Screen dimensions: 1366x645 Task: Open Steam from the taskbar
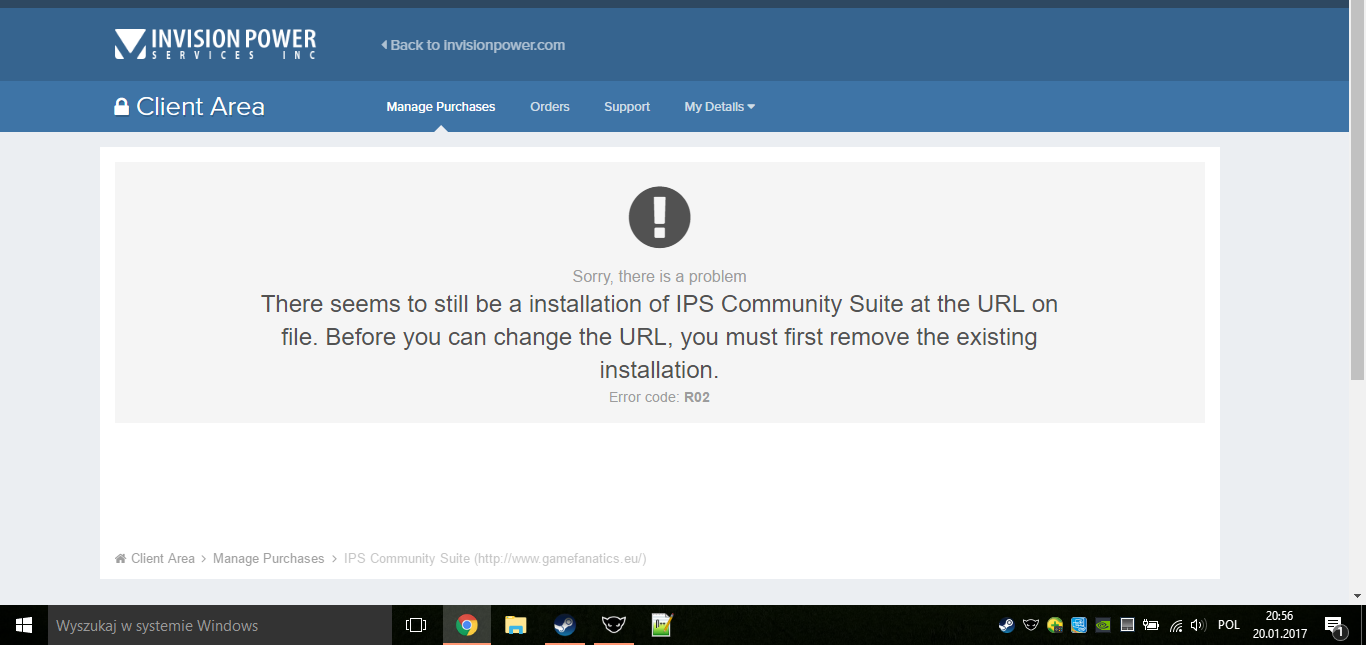pyautogui.click(x=565, y=625)
